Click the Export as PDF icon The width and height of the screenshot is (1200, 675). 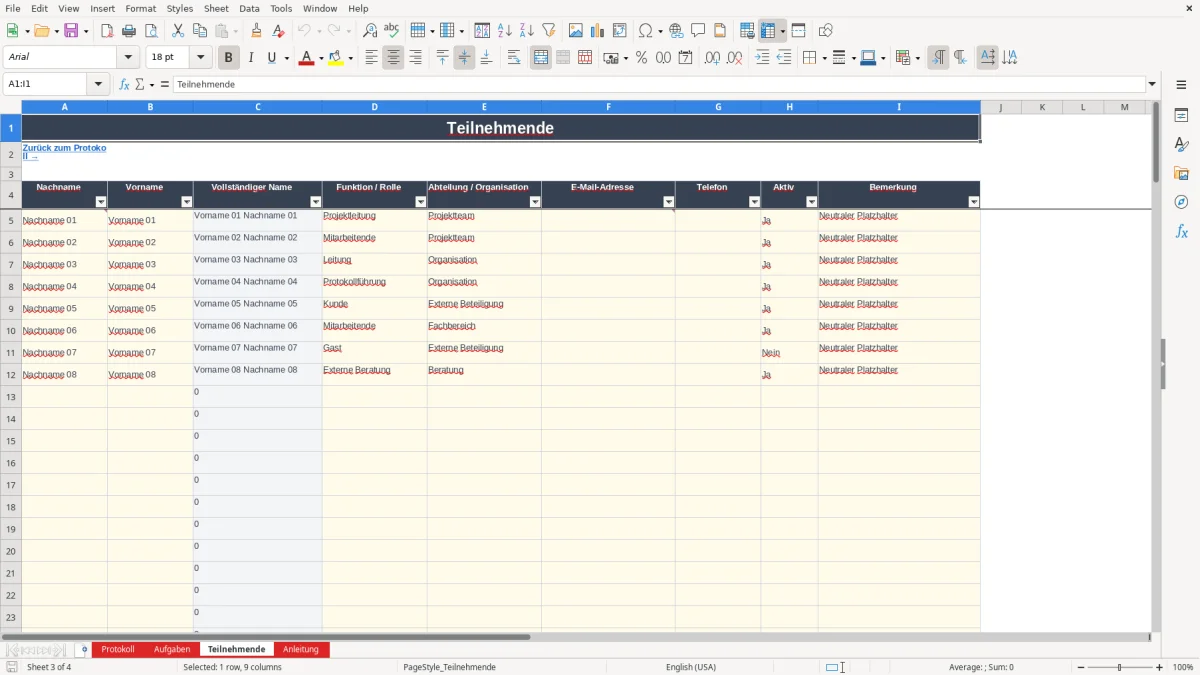107,31
